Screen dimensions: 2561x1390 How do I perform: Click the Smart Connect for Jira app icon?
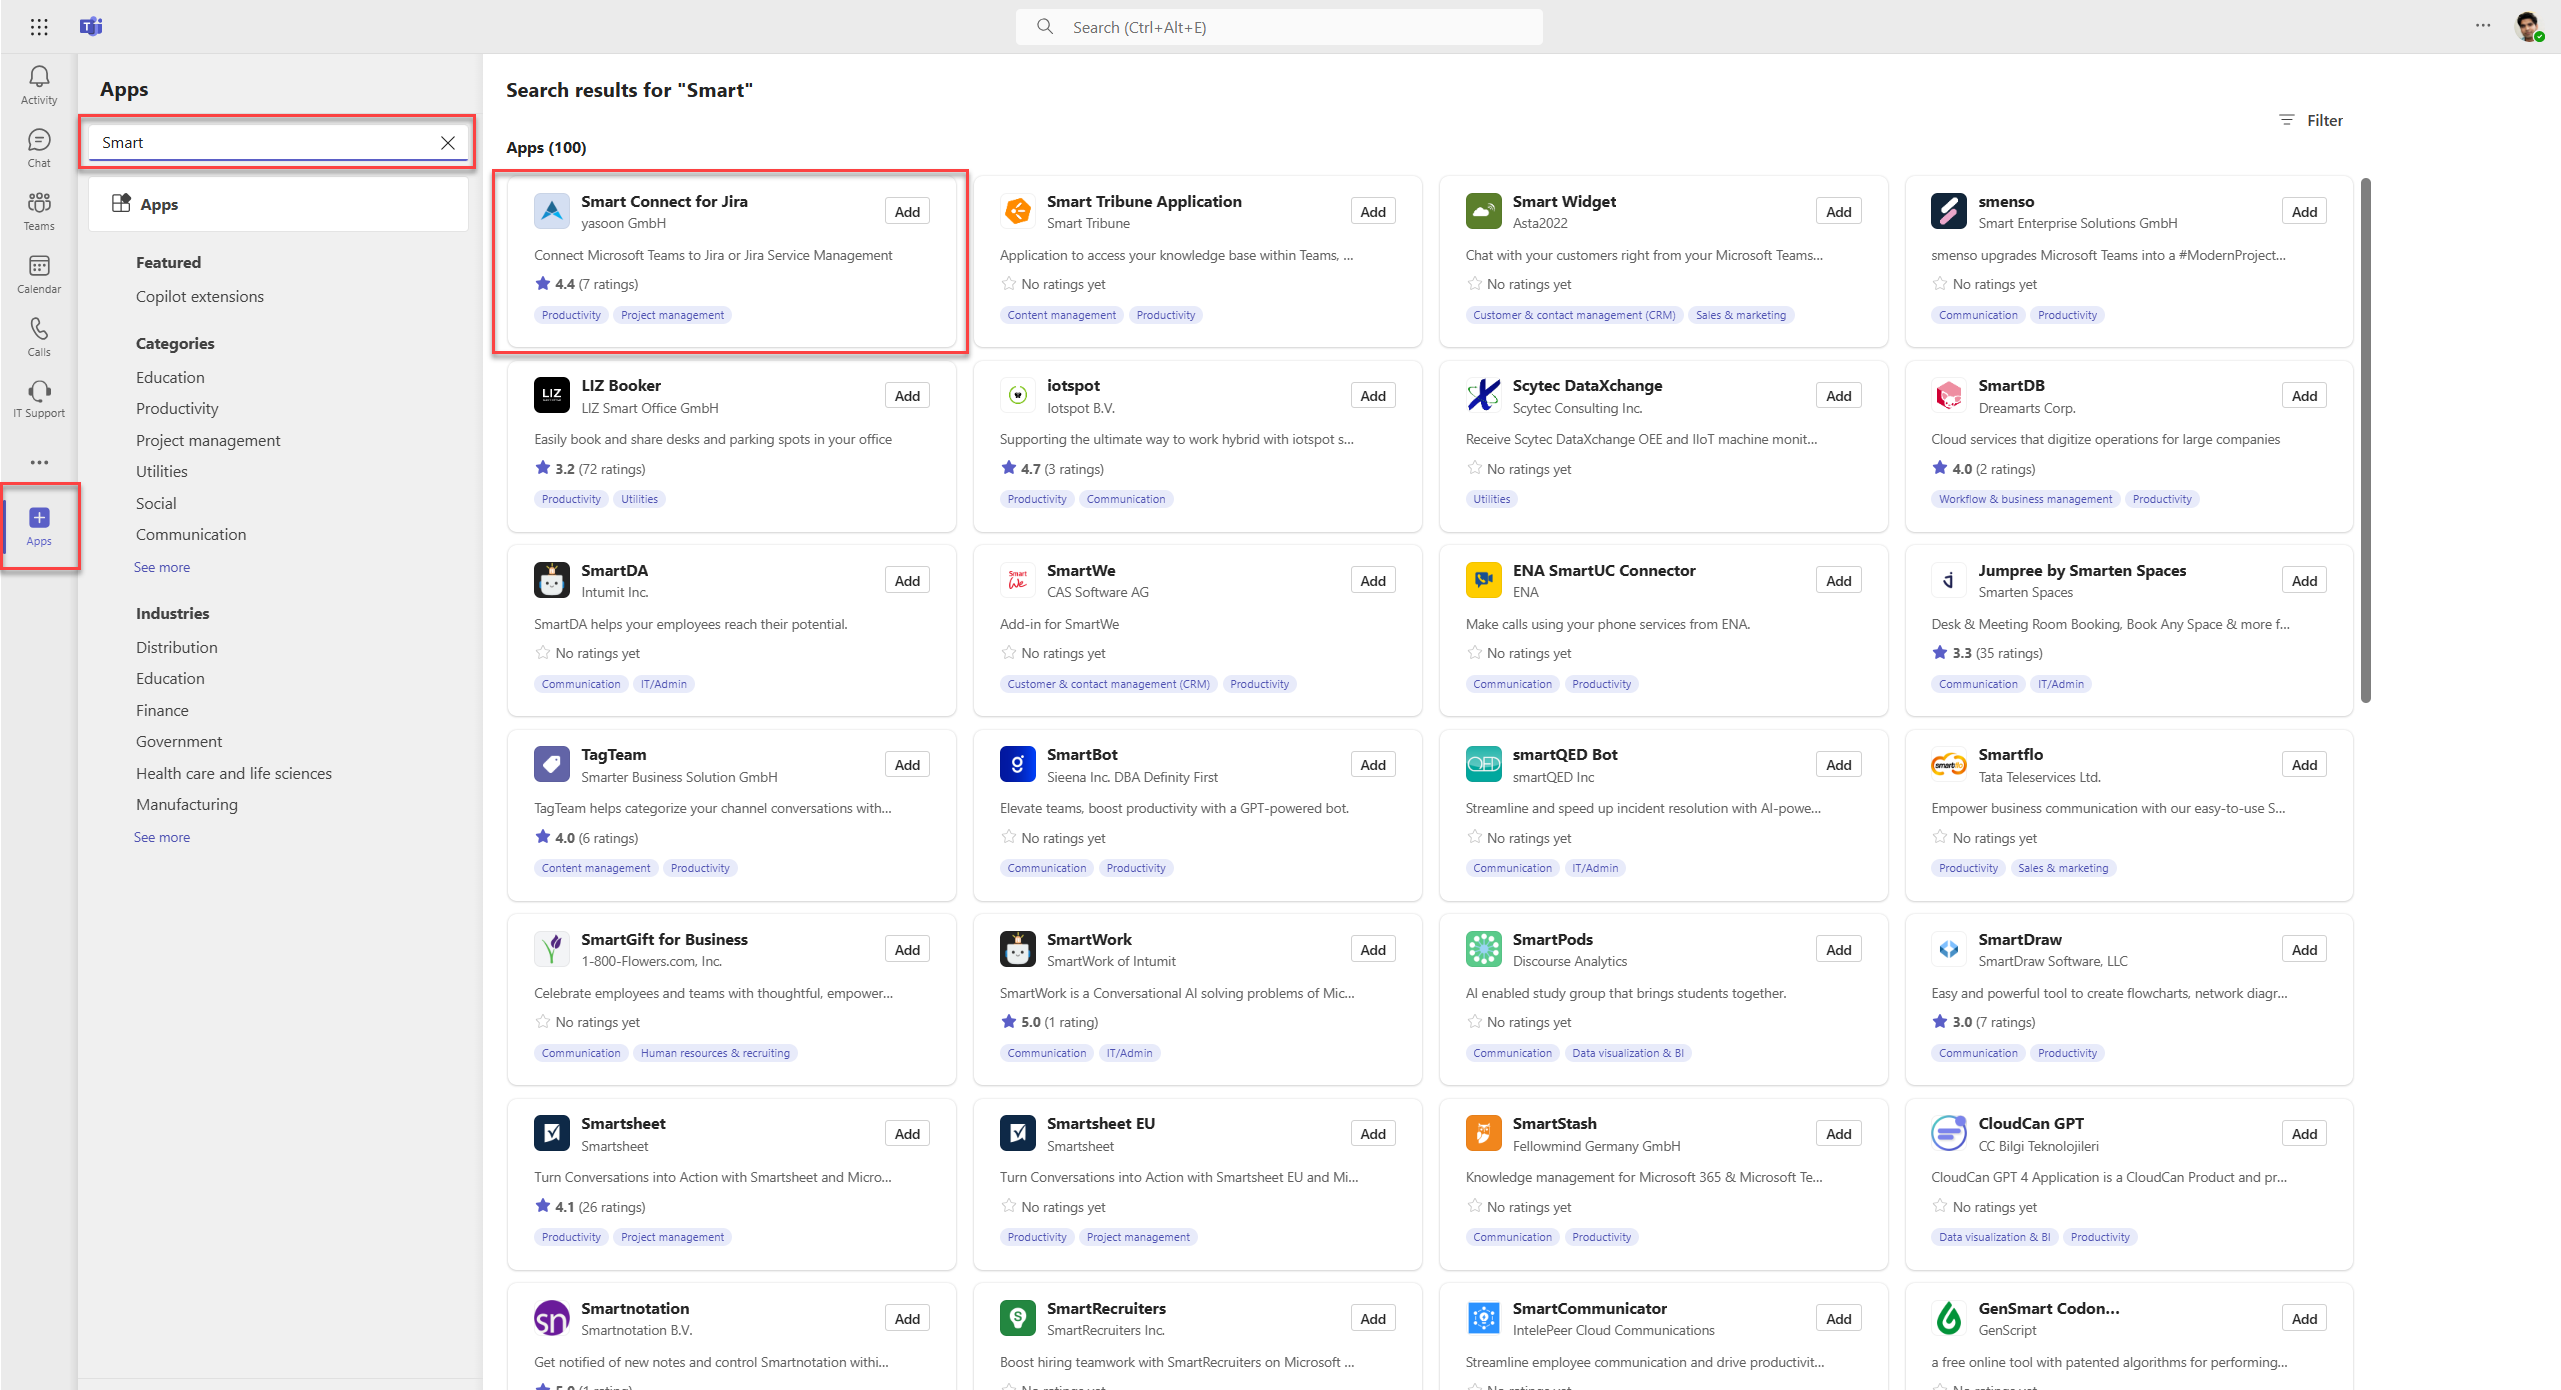pyautogui.click(x=552, y=211)
